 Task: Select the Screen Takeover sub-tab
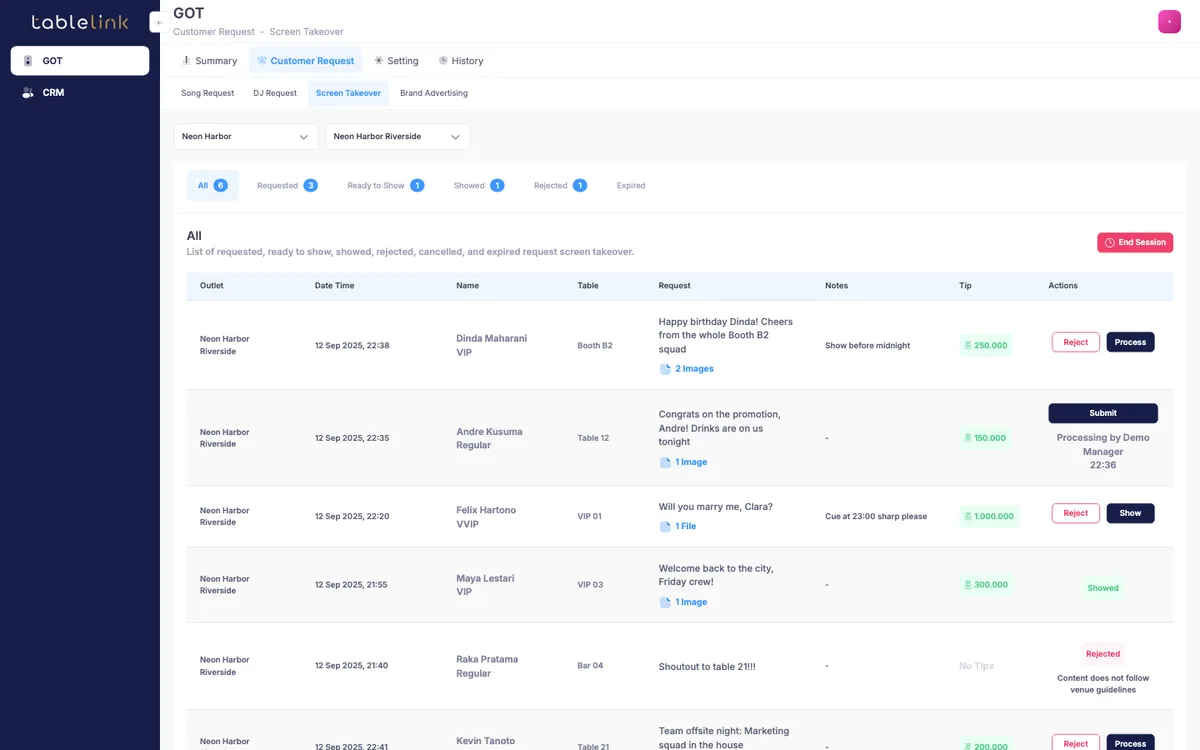click(x=348, y=93)
